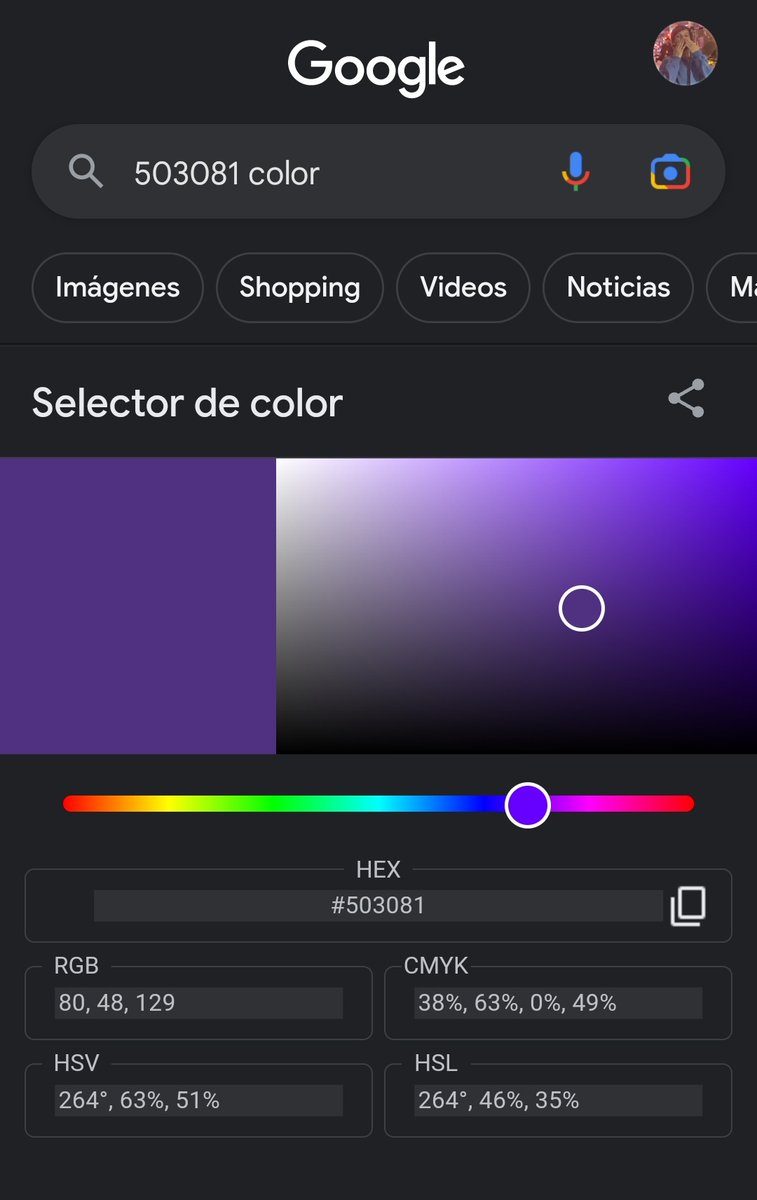The image size is (757, 1200).
Task: Switch to Noticias results
Action: point(618,288)
